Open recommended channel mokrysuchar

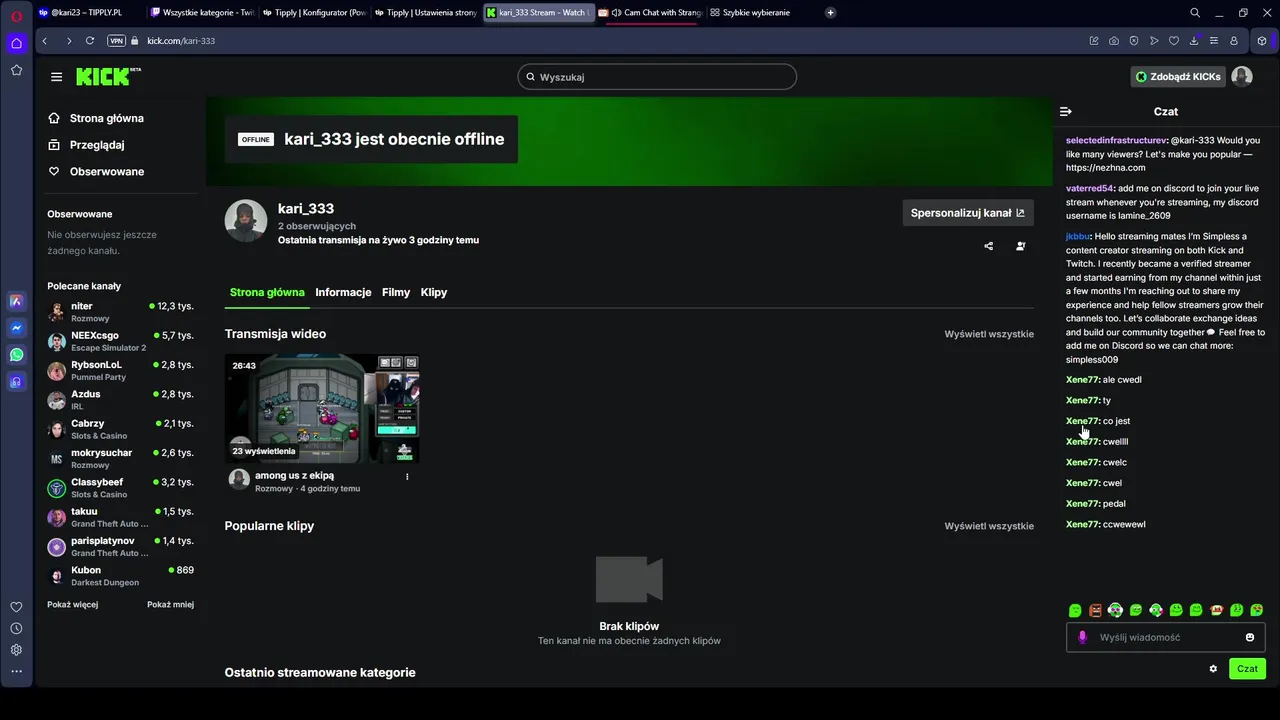120,459
